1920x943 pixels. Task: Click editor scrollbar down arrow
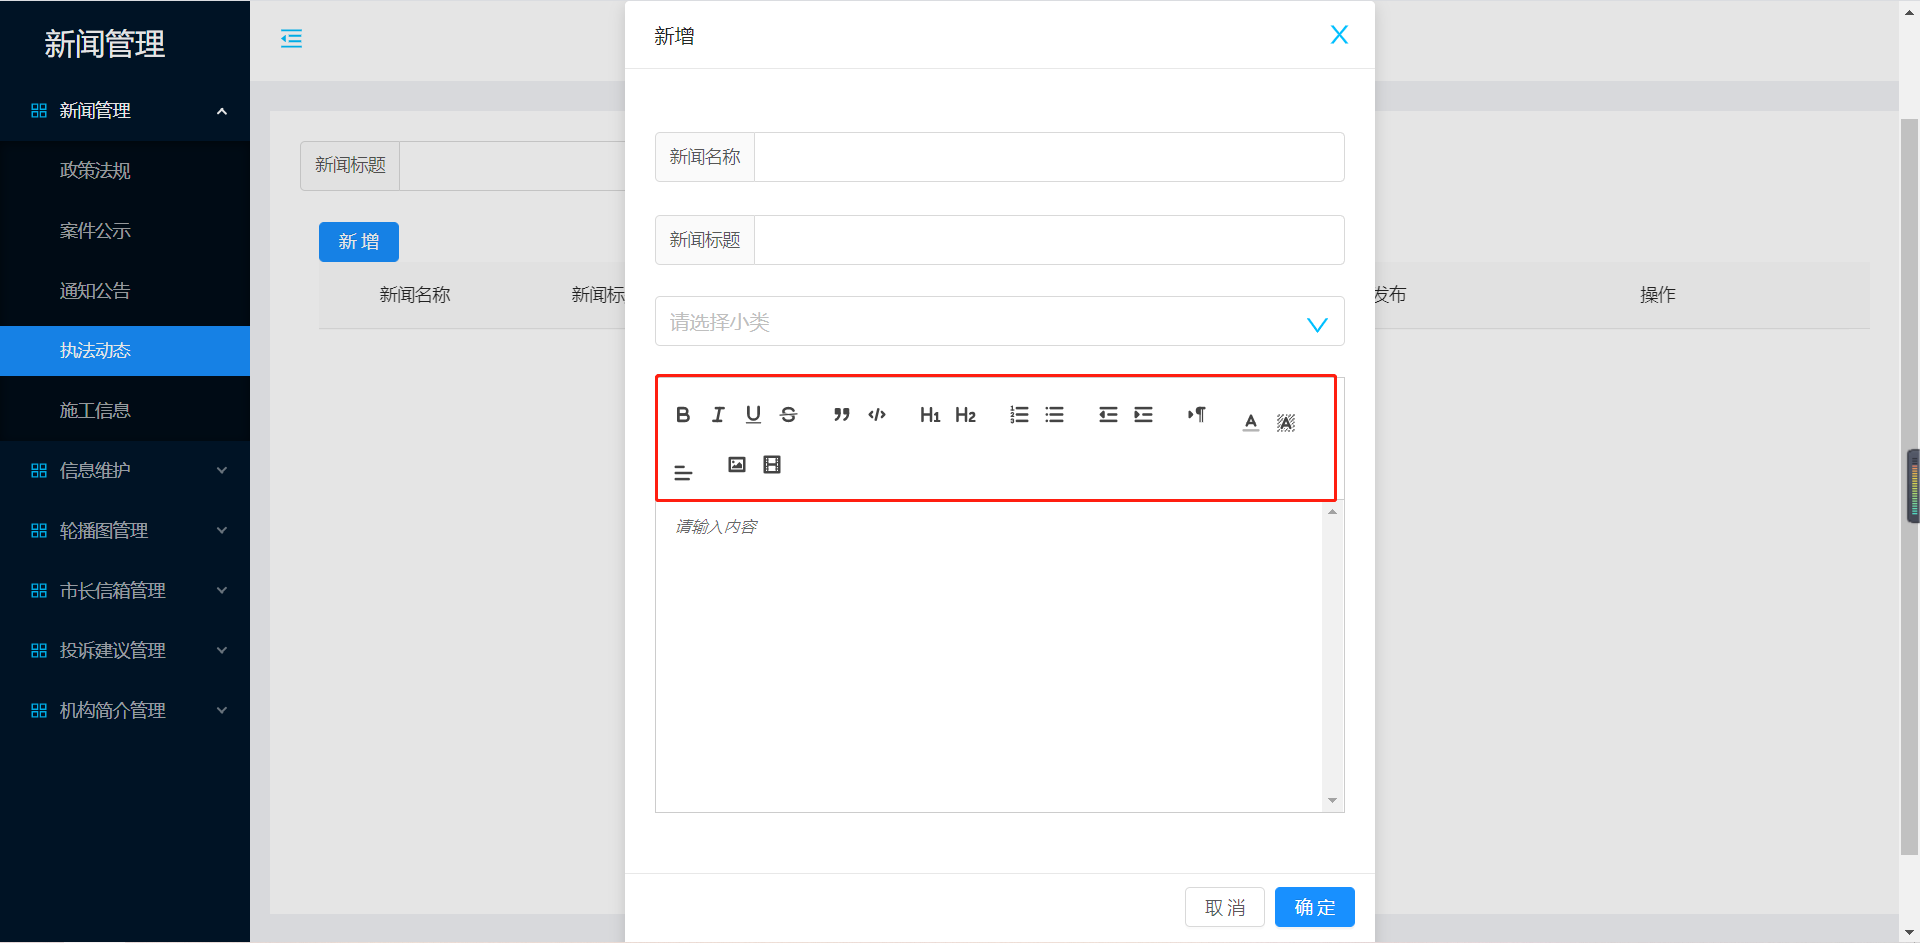point(1332,801)
